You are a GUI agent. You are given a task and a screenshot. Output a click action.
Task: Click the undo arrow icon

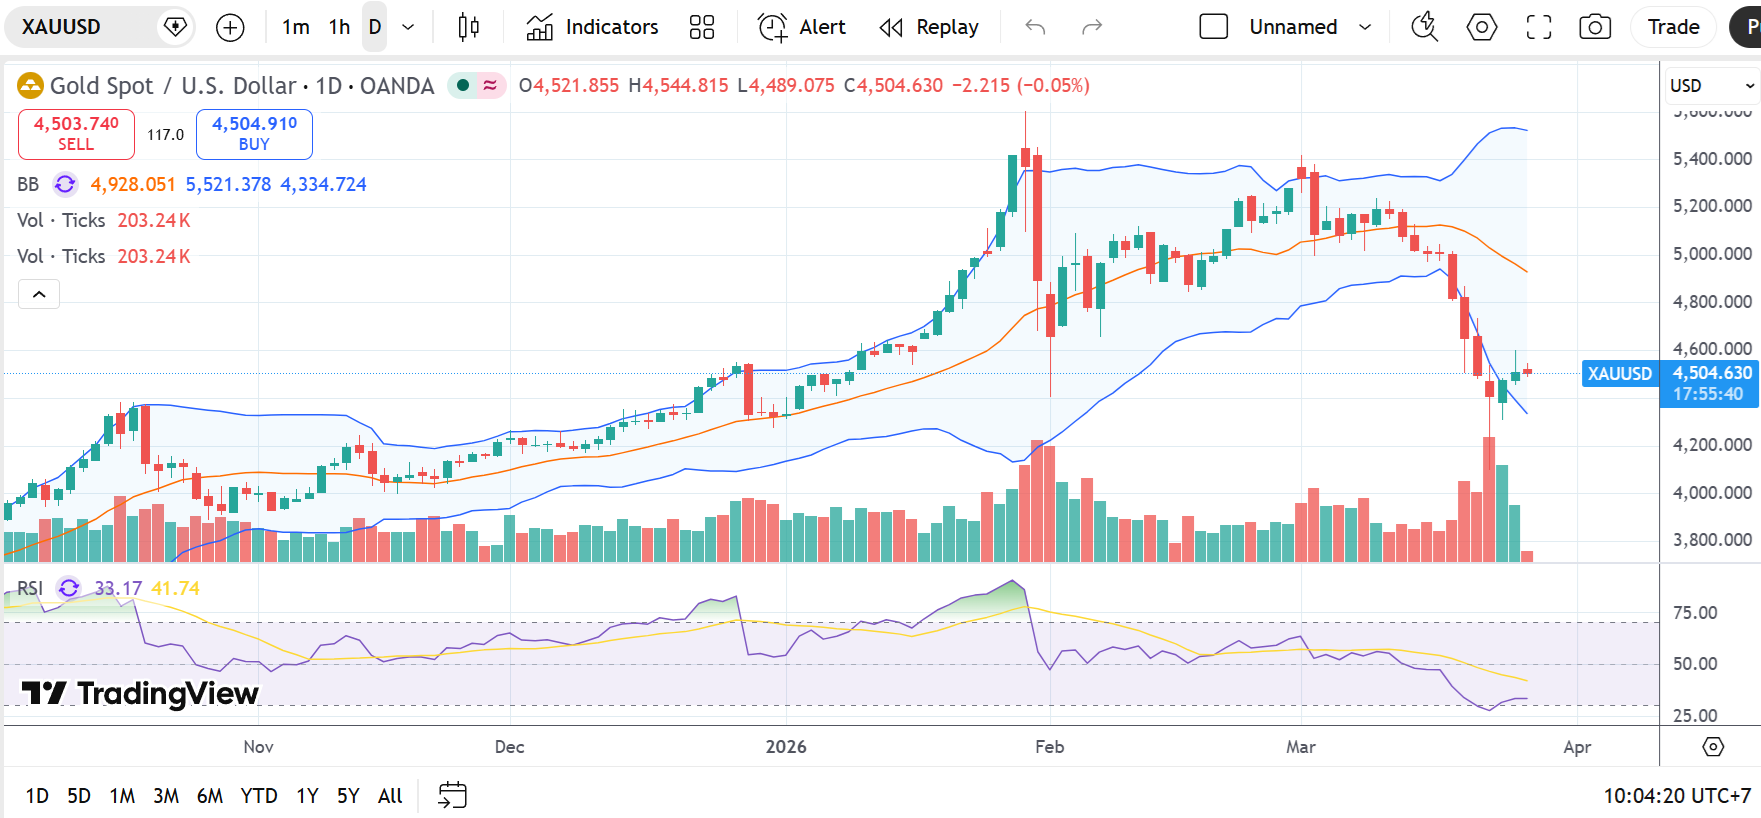[x=1035, y=28]
